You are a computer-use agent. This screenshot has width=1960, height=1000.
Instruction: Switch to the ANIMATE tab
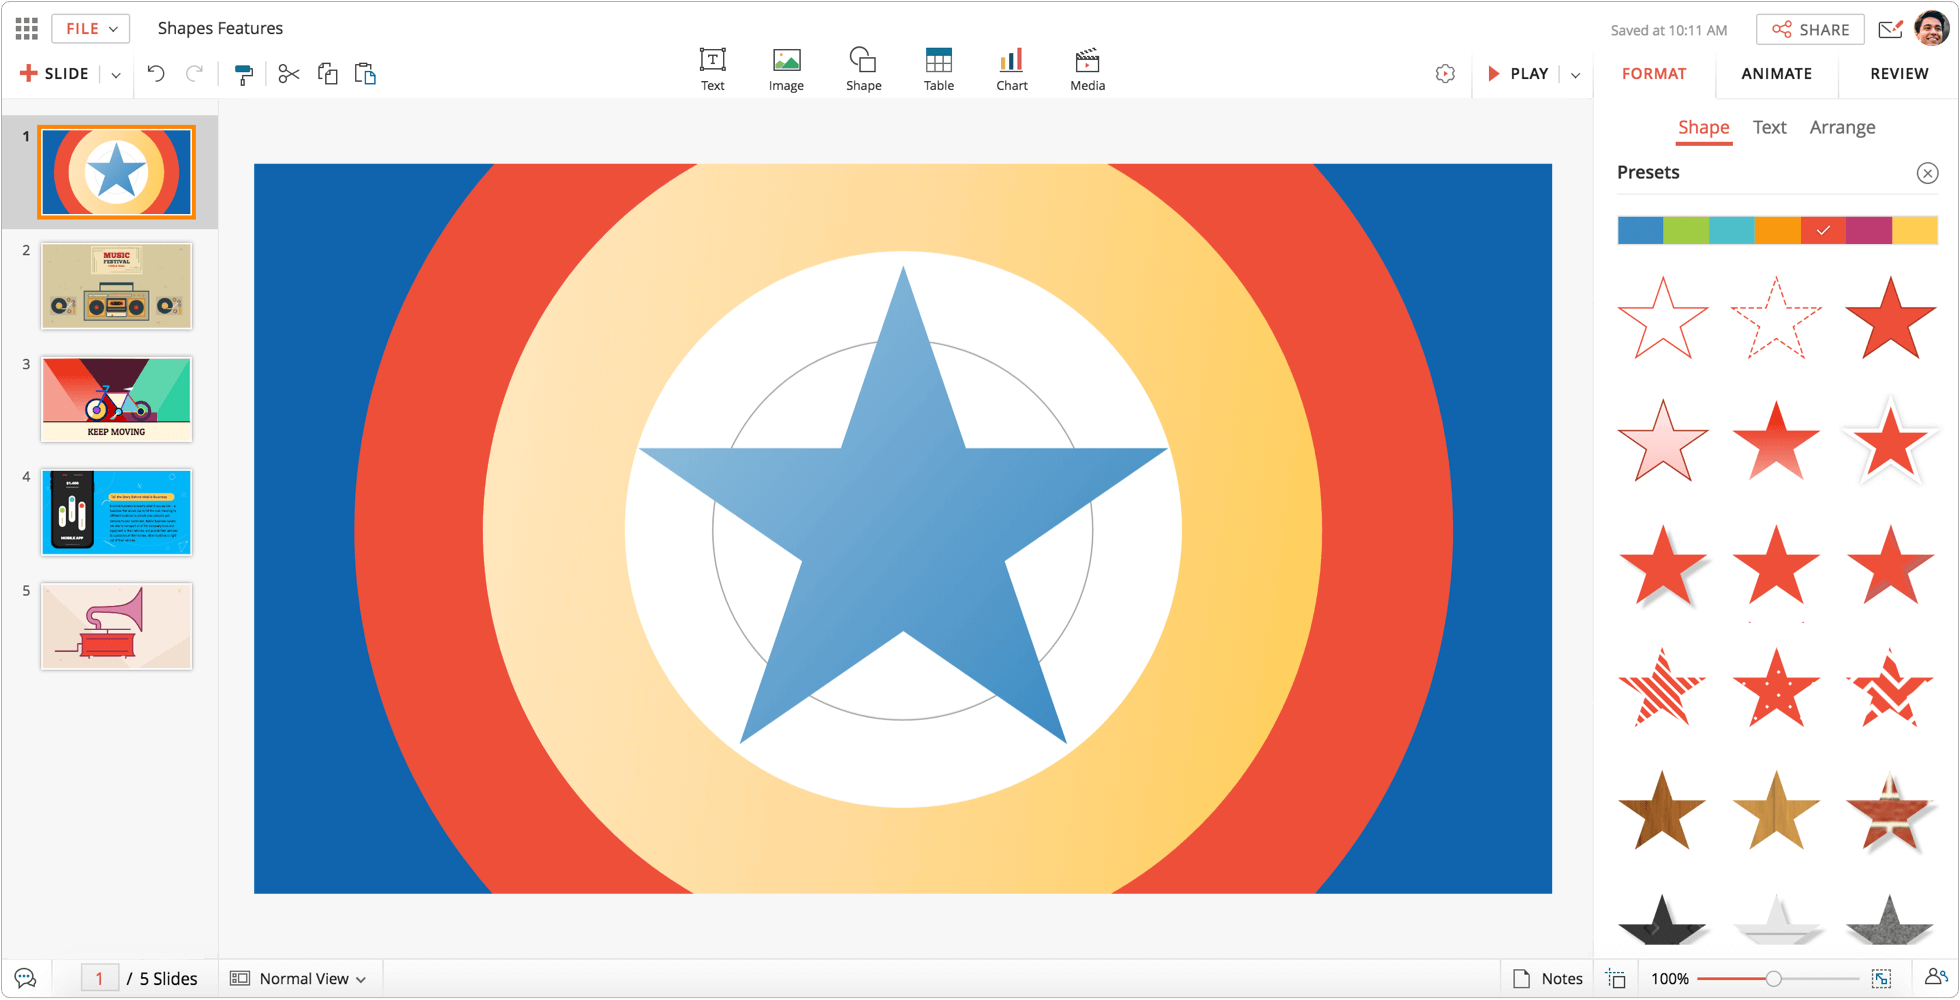coord(1776,73)
